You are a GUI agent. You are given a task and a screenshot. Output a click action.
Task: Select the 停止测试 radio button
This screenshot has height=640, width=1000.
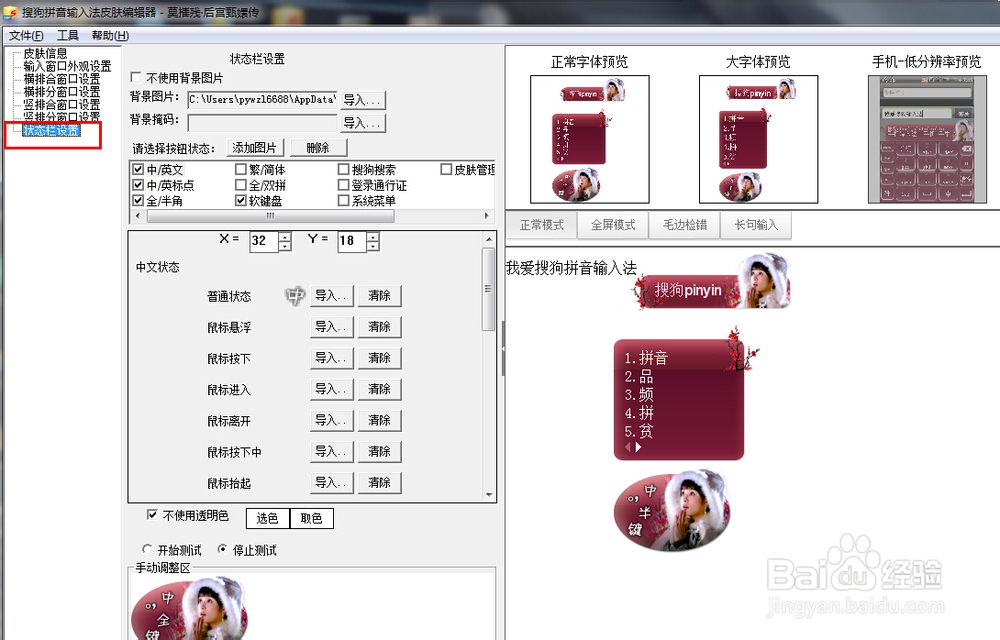pyautogui.click(x=222, y=549)
